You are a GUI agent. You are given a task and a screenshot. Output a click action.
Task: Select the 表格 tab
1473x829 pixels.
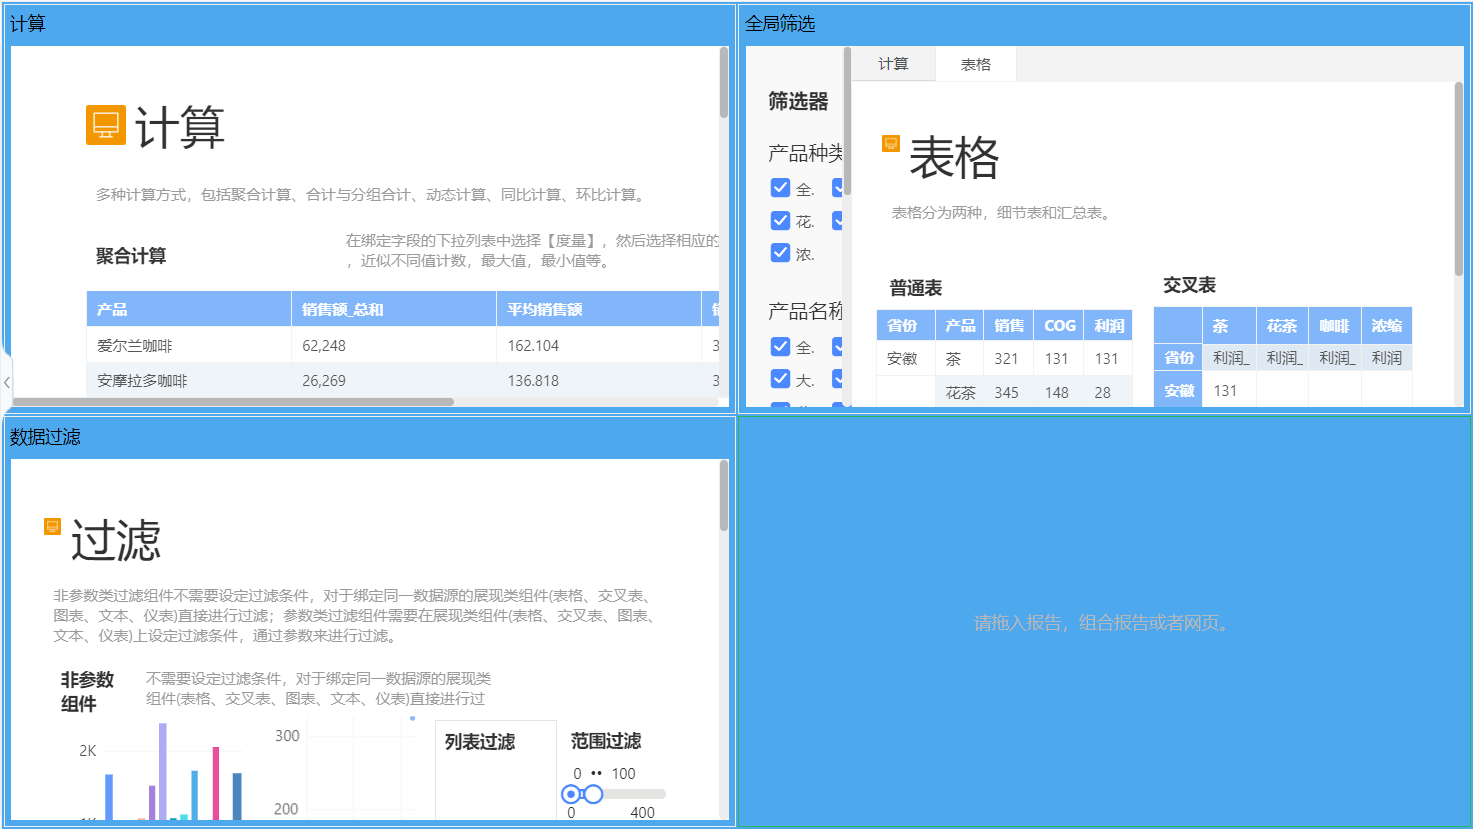(x=975, y=63)
